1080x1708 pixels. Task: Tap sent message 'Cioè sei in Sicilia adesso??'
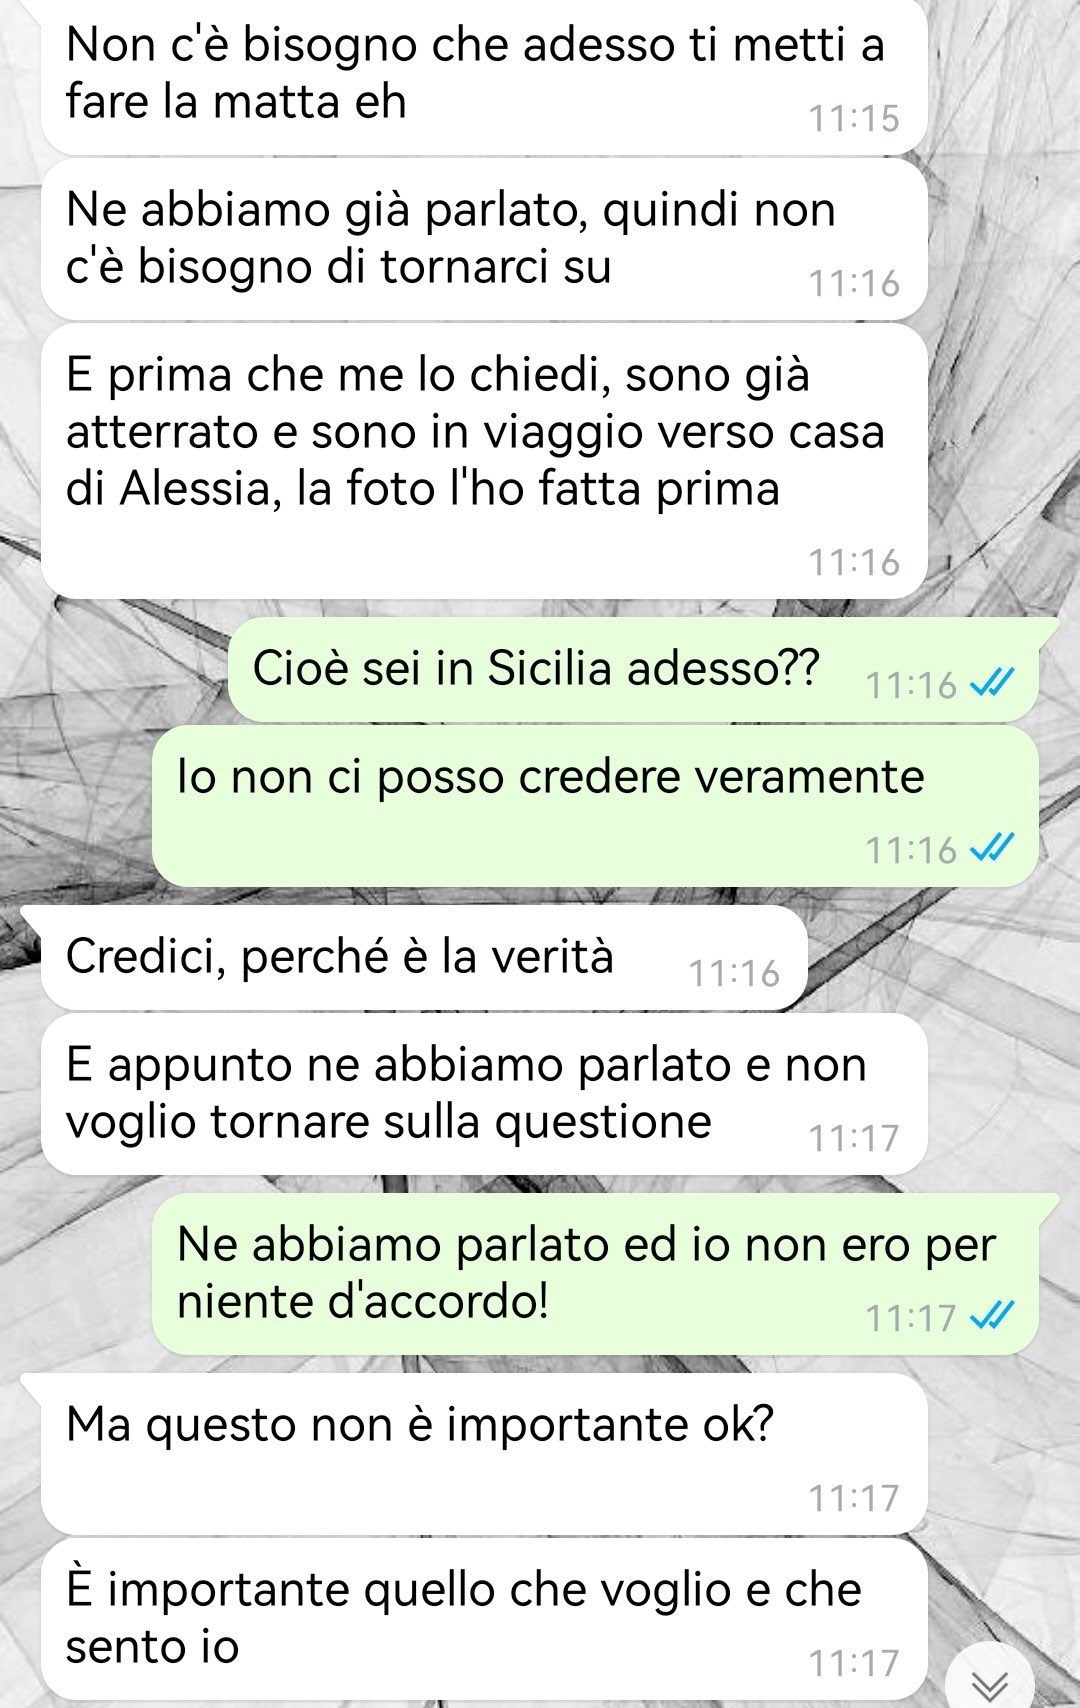(633, 669)
